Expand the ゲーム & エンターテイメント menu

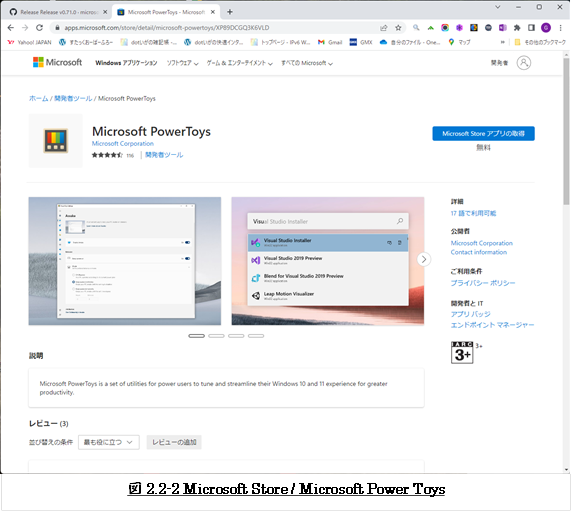(240, 63)
